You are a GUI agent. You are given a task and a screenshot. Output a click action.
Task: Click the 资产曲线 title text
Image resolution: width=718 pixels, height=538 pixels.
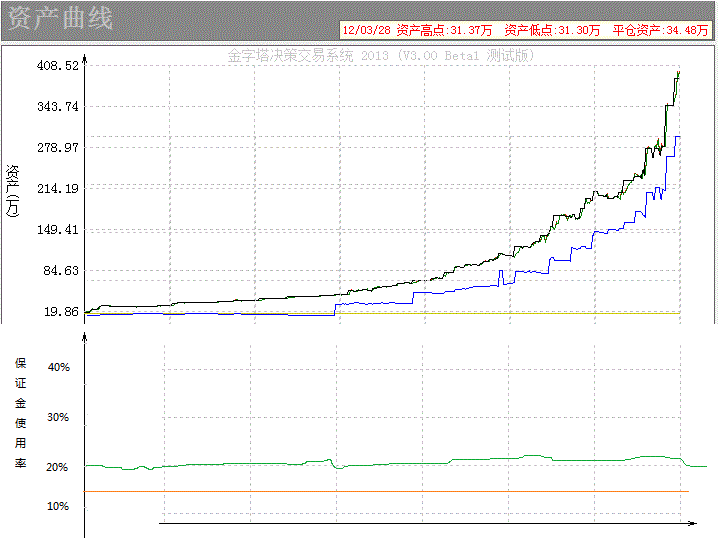coord(60,19)
